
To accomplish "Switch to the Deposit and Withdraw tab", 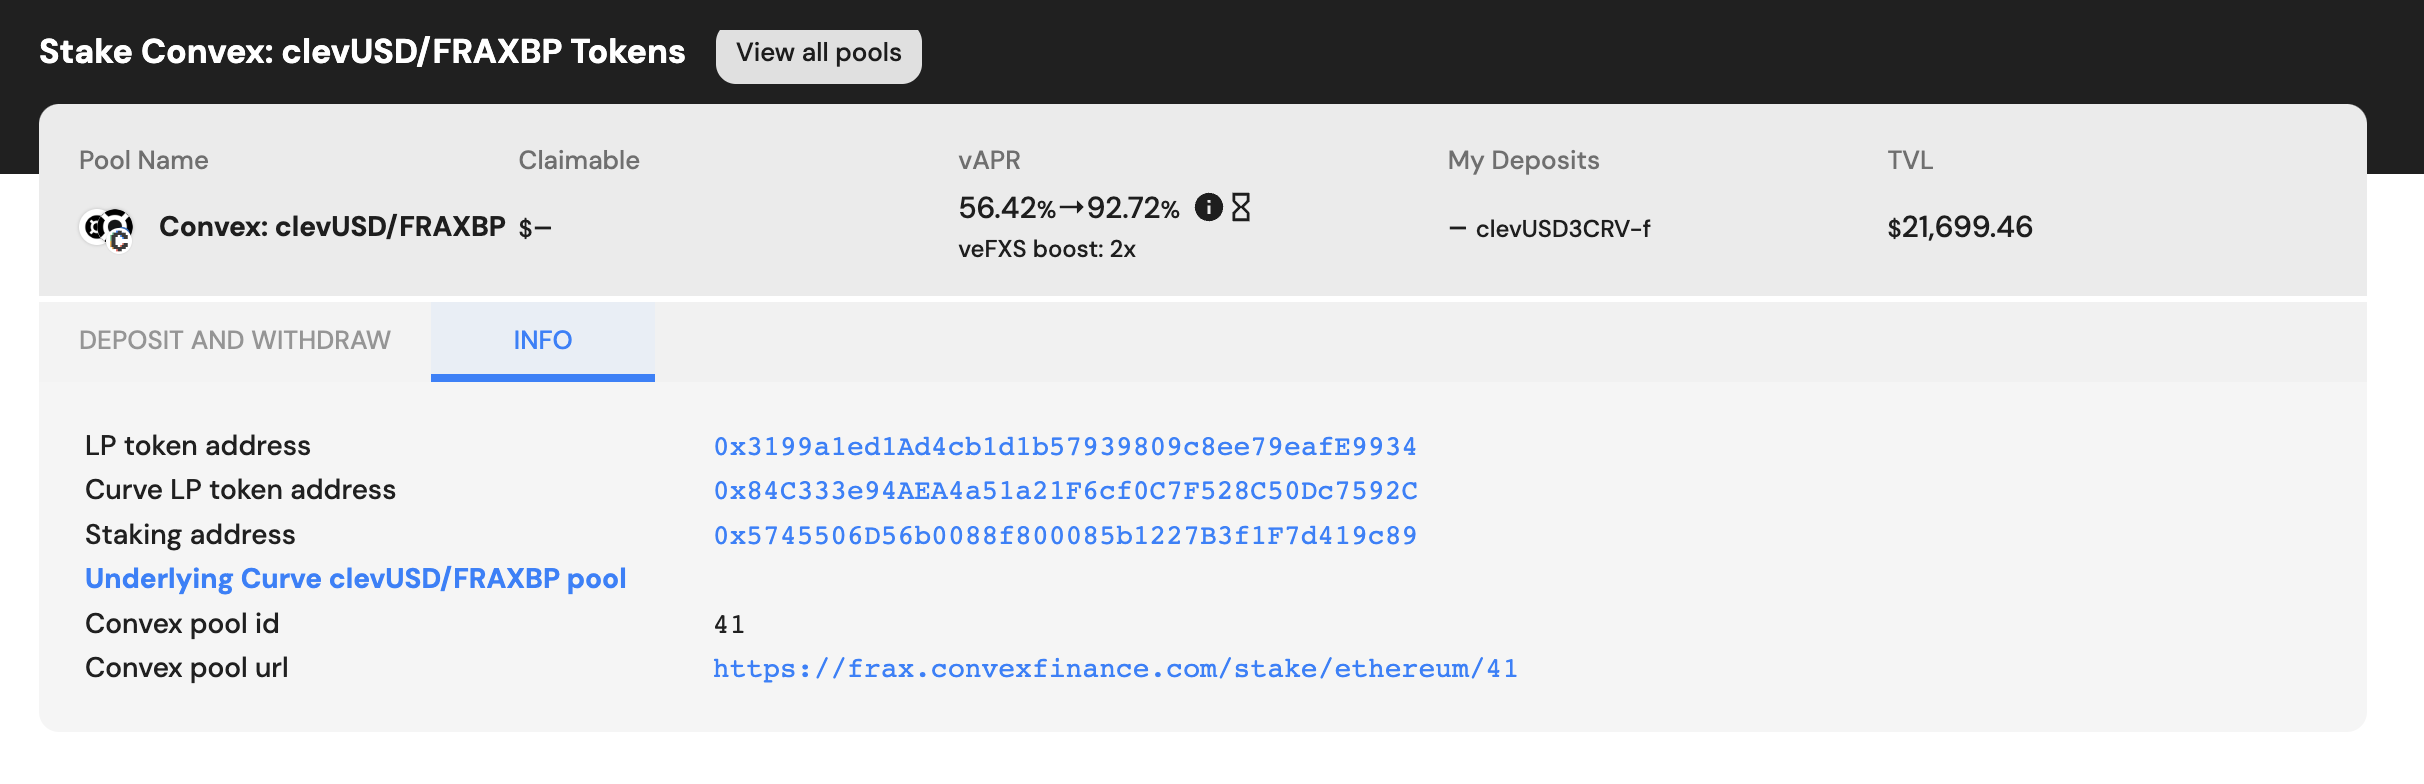I will (x=235, y=341).
